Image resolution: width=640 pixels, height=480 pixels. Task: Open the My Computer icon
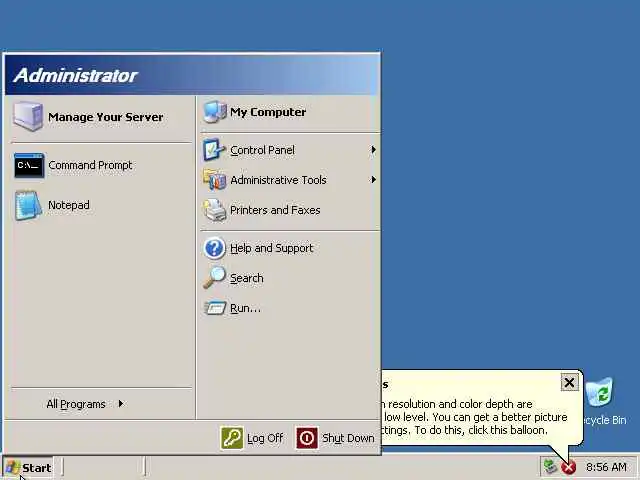point(214,111)
